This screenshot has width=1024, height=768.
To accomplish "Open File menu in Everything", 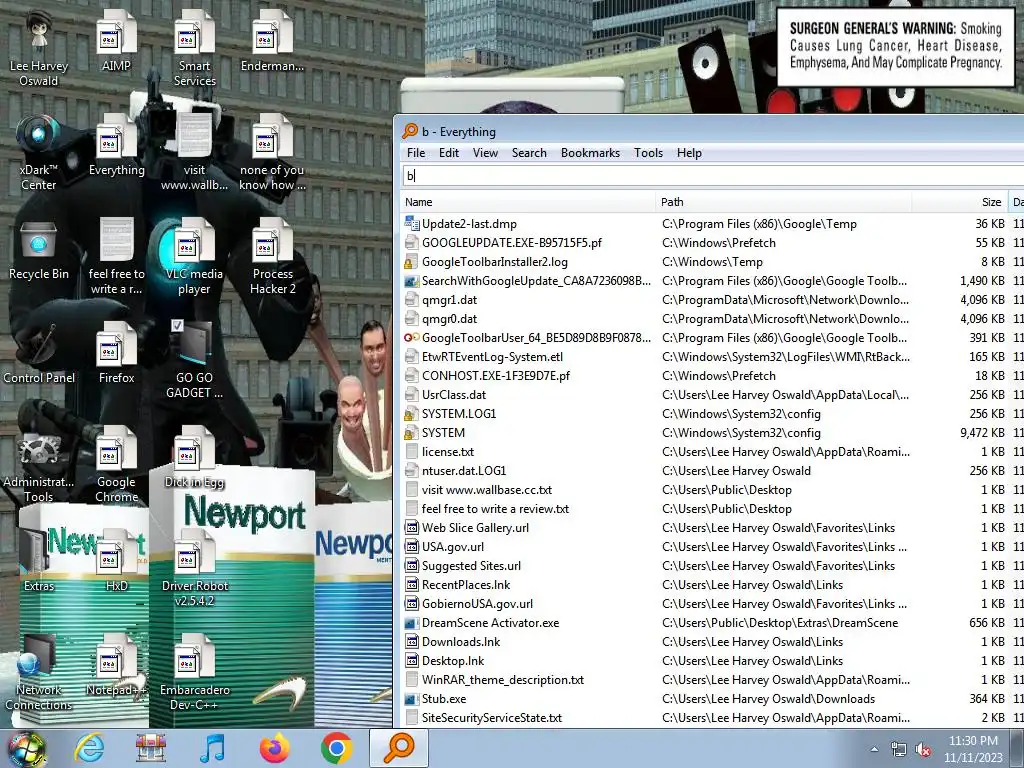I will [x=416, y=153].
